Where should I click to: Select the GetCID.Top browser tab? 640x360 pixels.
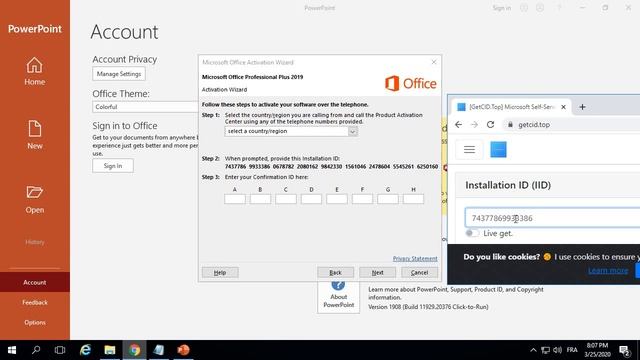pos(511,107)
